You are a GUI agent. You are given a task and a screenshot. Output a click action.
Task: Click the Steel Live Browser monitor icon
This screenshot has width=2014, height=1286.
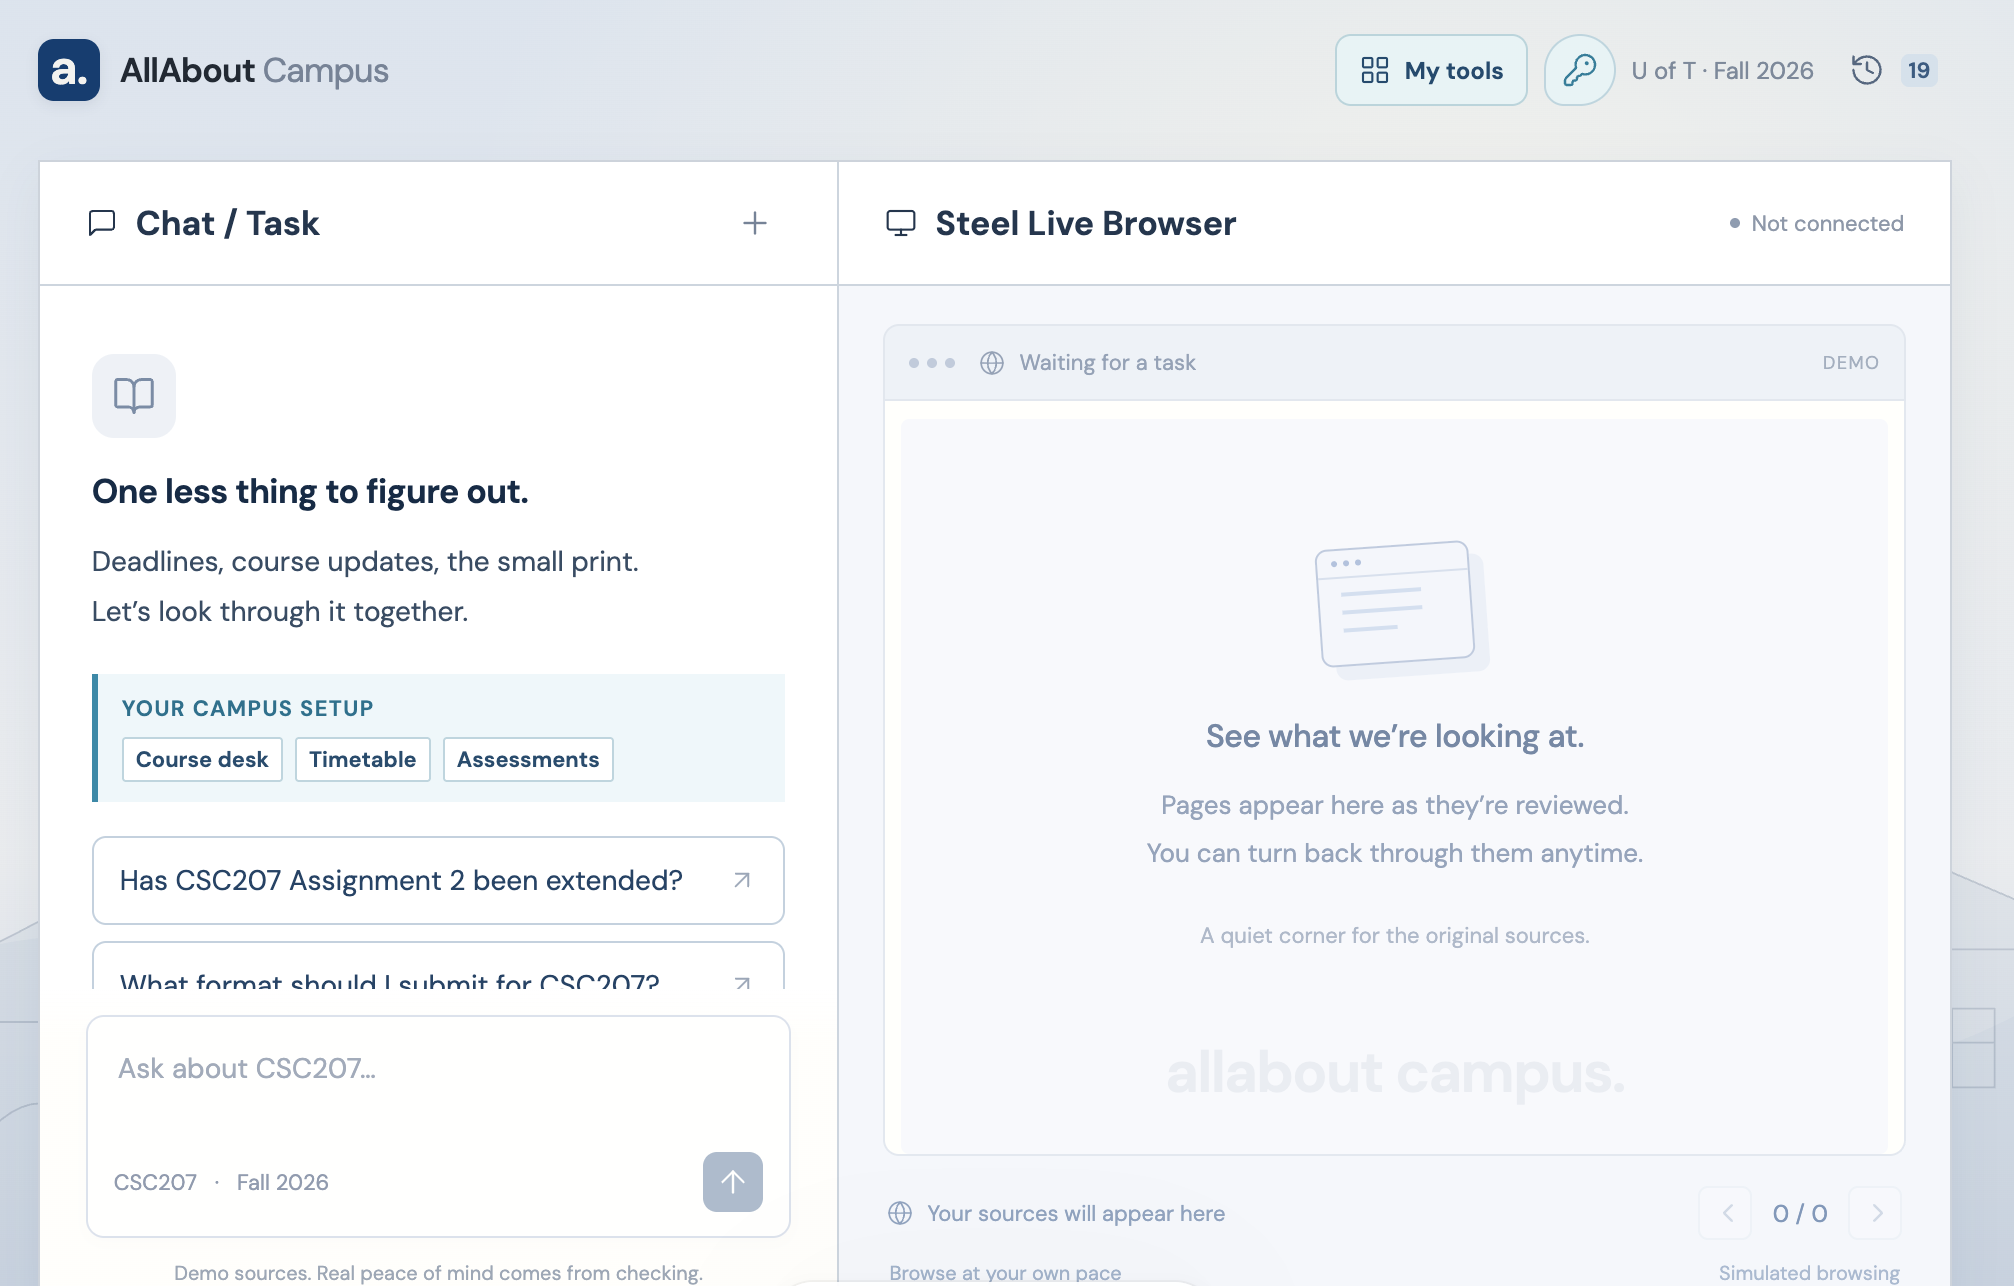(x=901, y=223)
